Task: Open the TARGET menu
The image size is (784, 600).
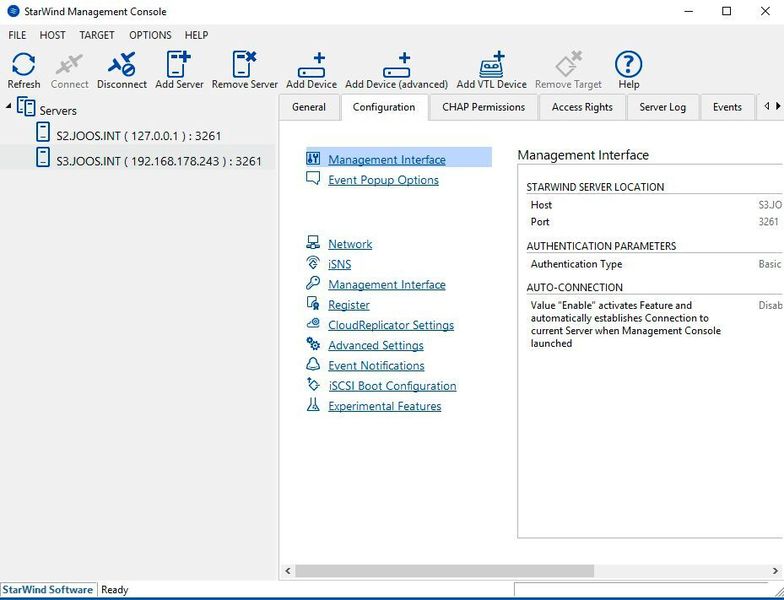Action: click(97, 35)
